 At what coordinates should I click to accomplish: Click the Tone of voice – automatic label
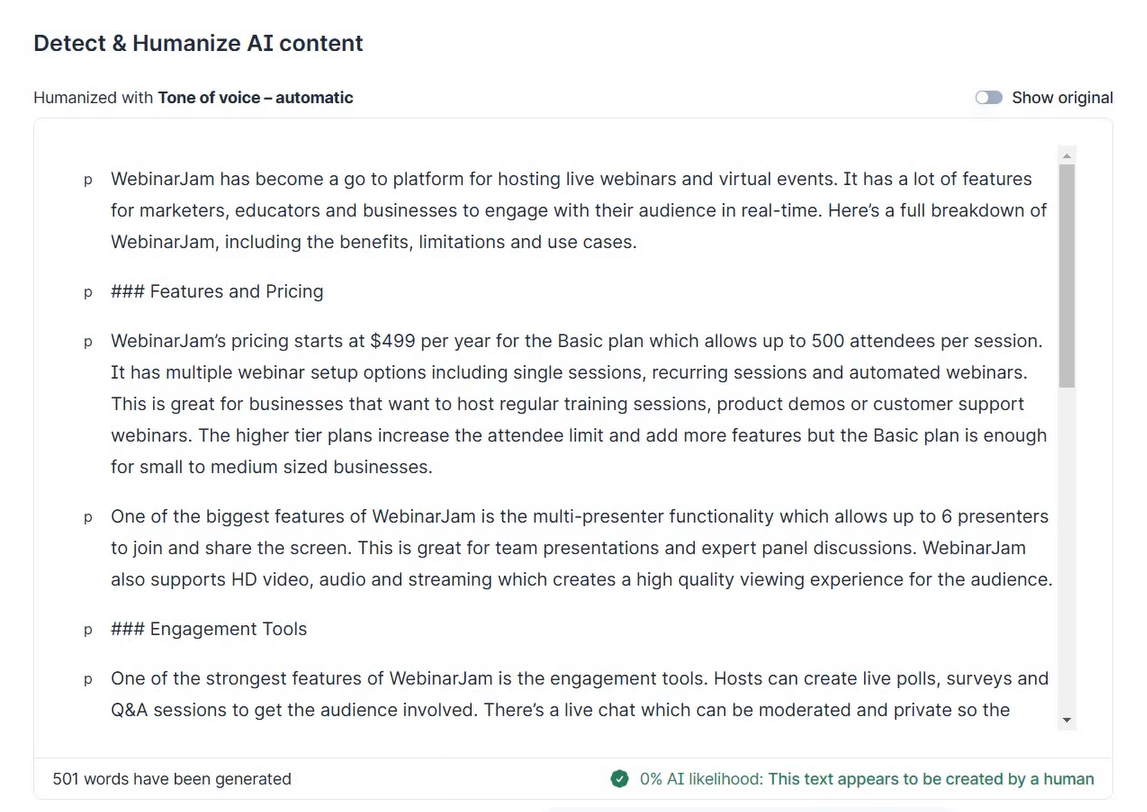click(x=255, y=98)
